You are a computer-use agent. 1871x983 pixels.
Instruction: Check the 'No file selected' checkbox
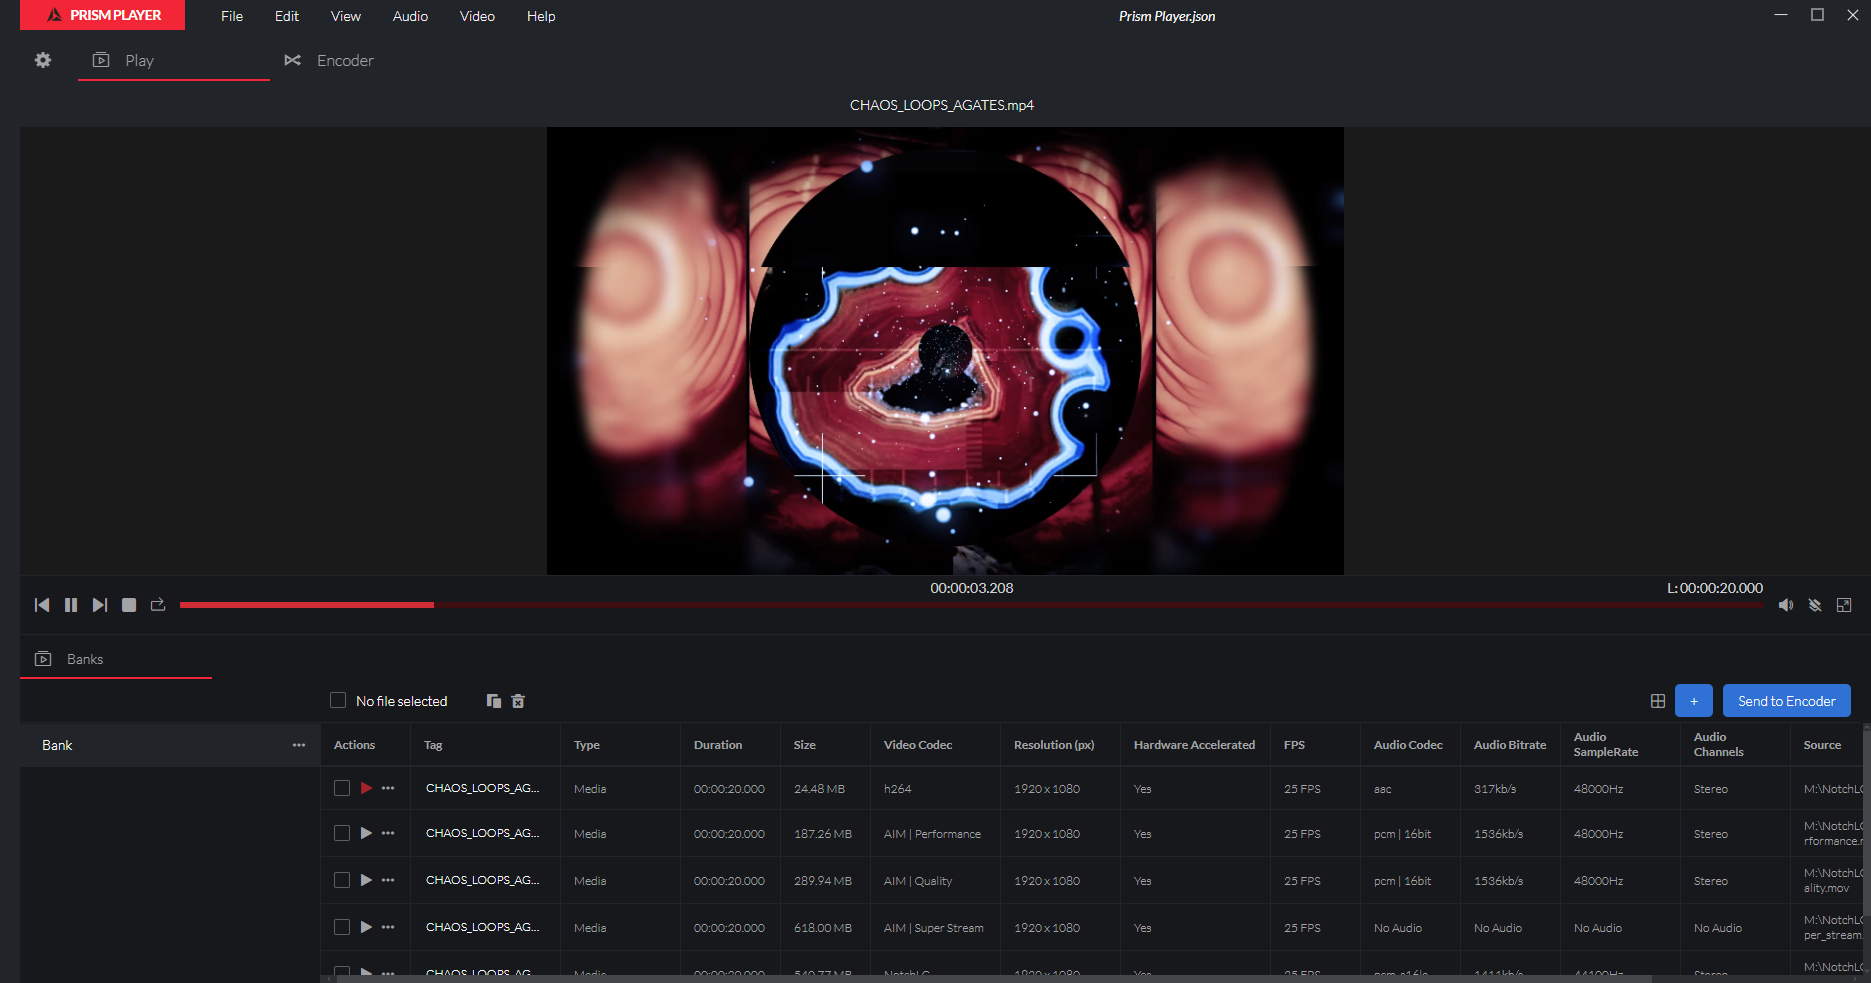(338, 700)
